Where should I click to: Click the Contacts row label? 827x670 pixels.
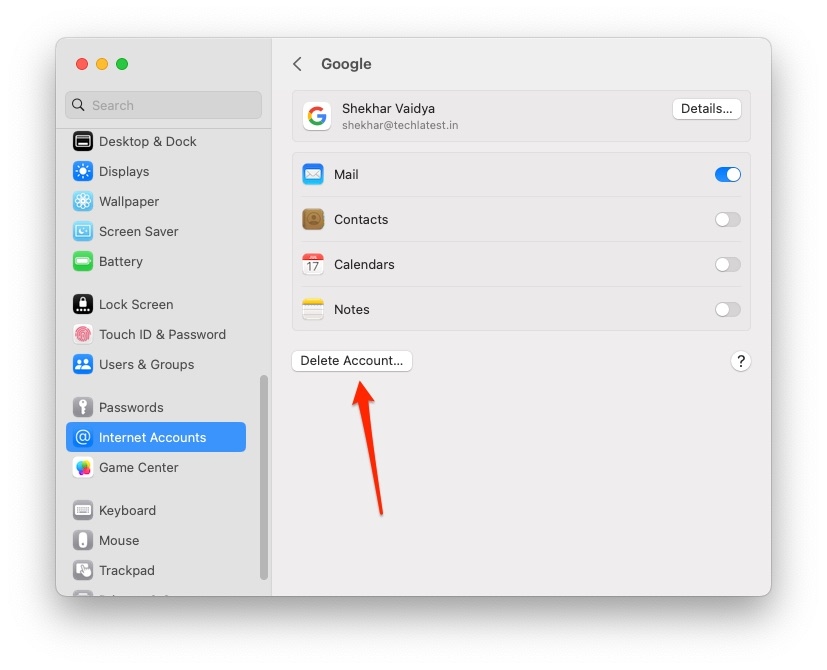(x=361, y=219)
